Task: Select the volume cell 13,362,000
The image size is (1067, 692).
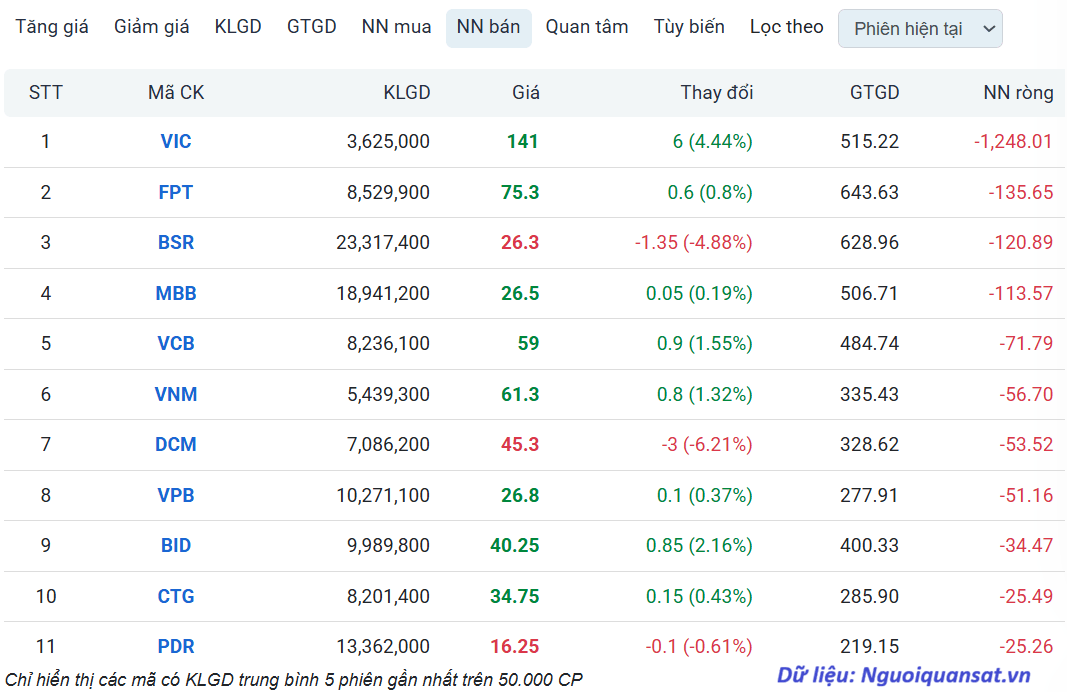Action: tap(383, 646)
